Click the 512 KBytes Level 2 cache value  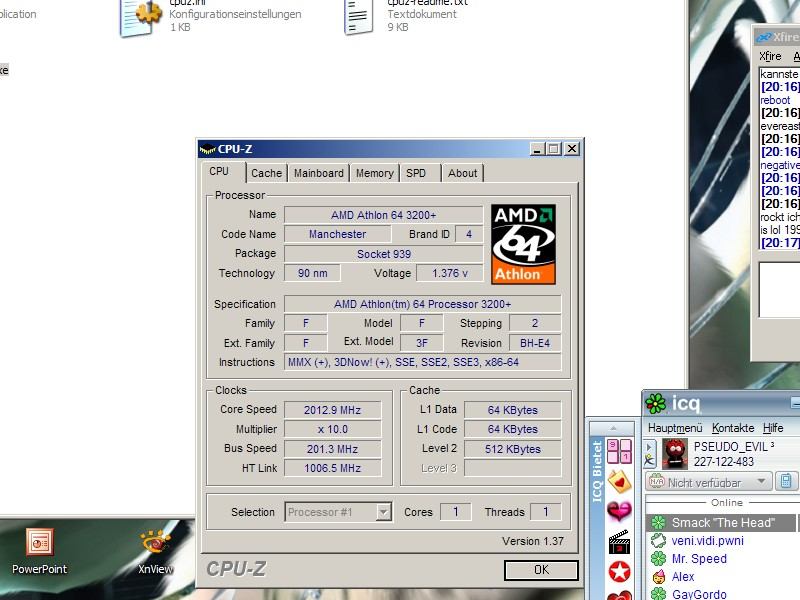coord(512,448)
